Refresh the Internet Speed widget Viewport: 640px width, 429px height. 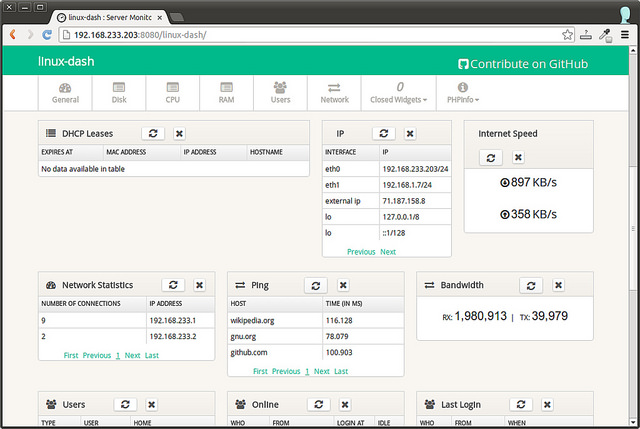[490, 157]
